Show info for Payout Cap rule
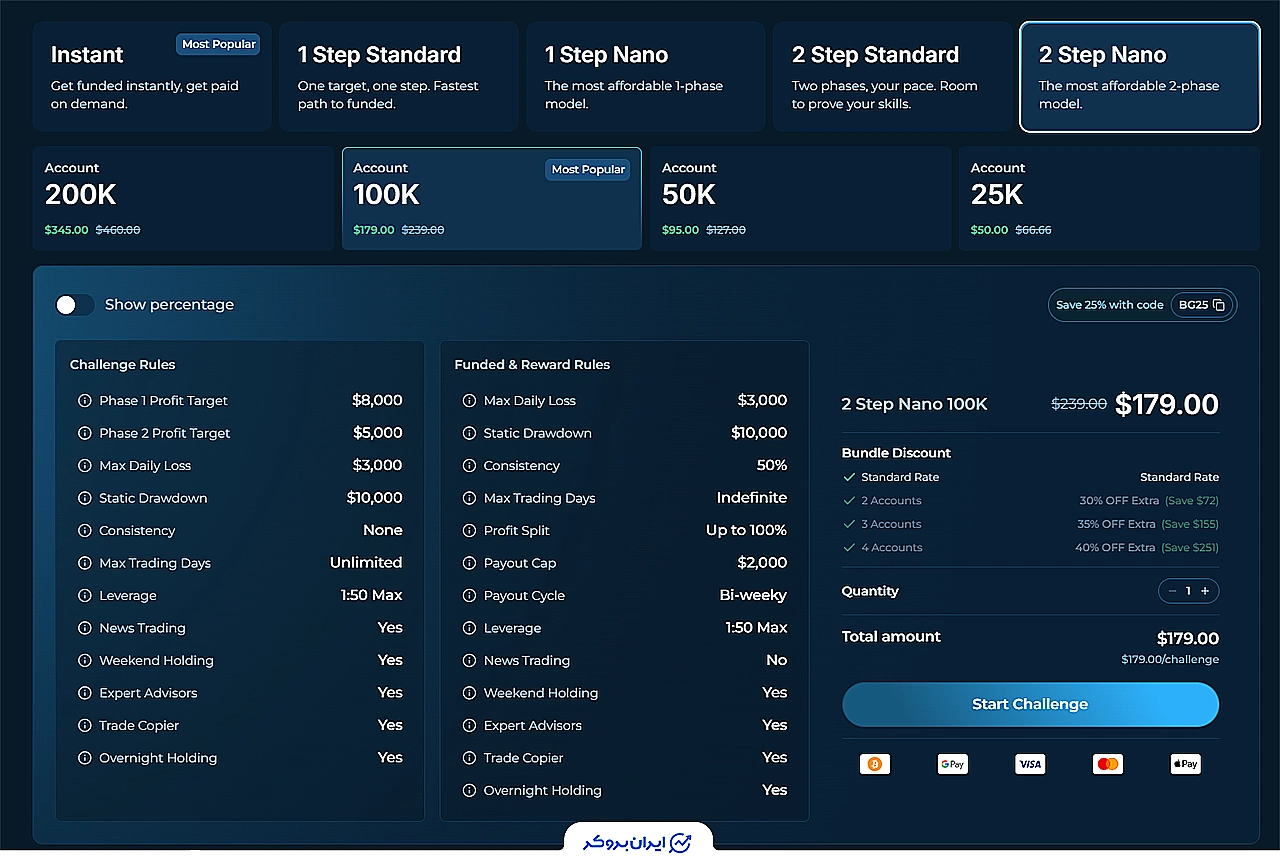Viewport: 1280px width, 867px height. click(x=469, y=563)
